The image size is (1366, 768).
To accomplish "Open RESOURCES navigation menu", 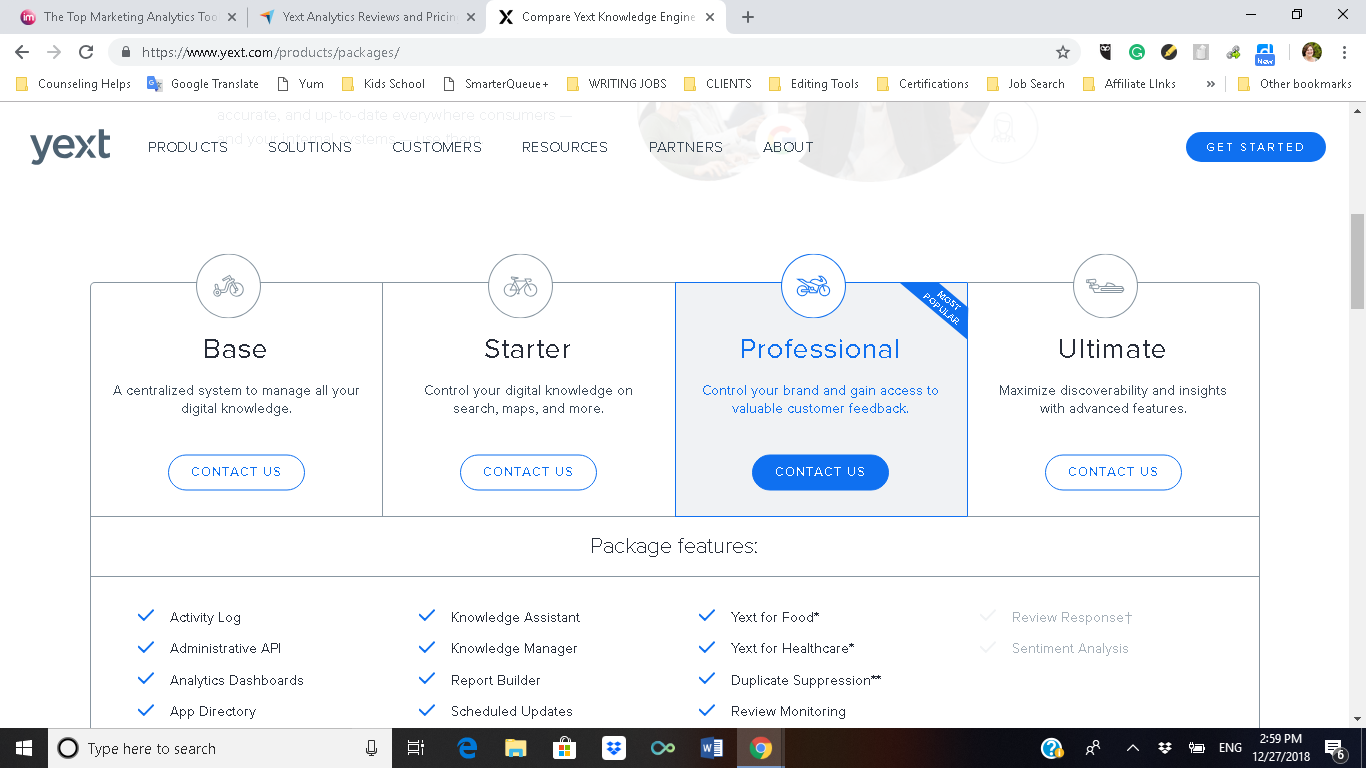I will coord(565,147).
